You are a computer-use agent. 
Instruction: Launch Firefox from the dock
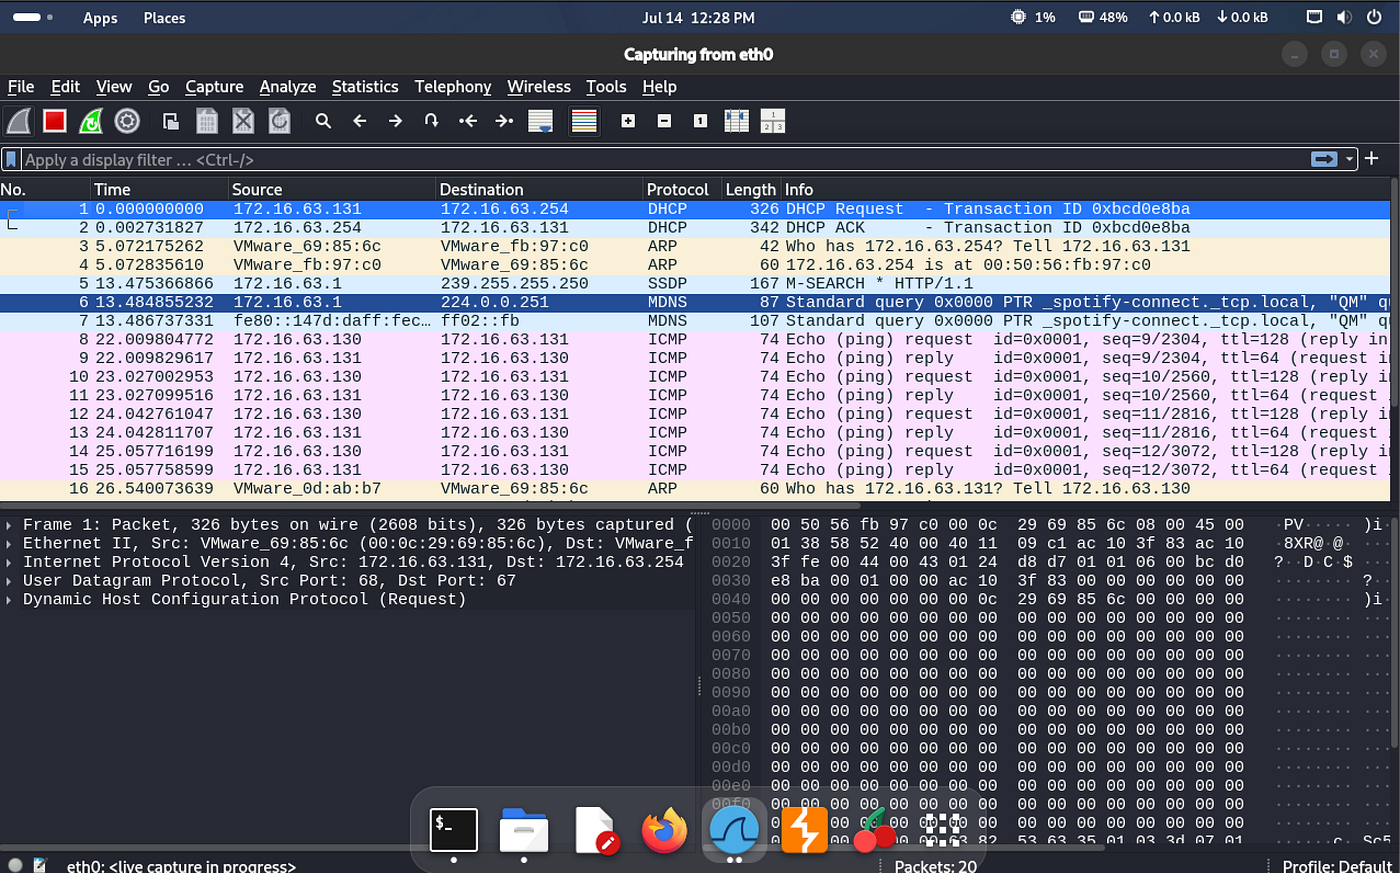pyautogui.click(x=664, y=830)
